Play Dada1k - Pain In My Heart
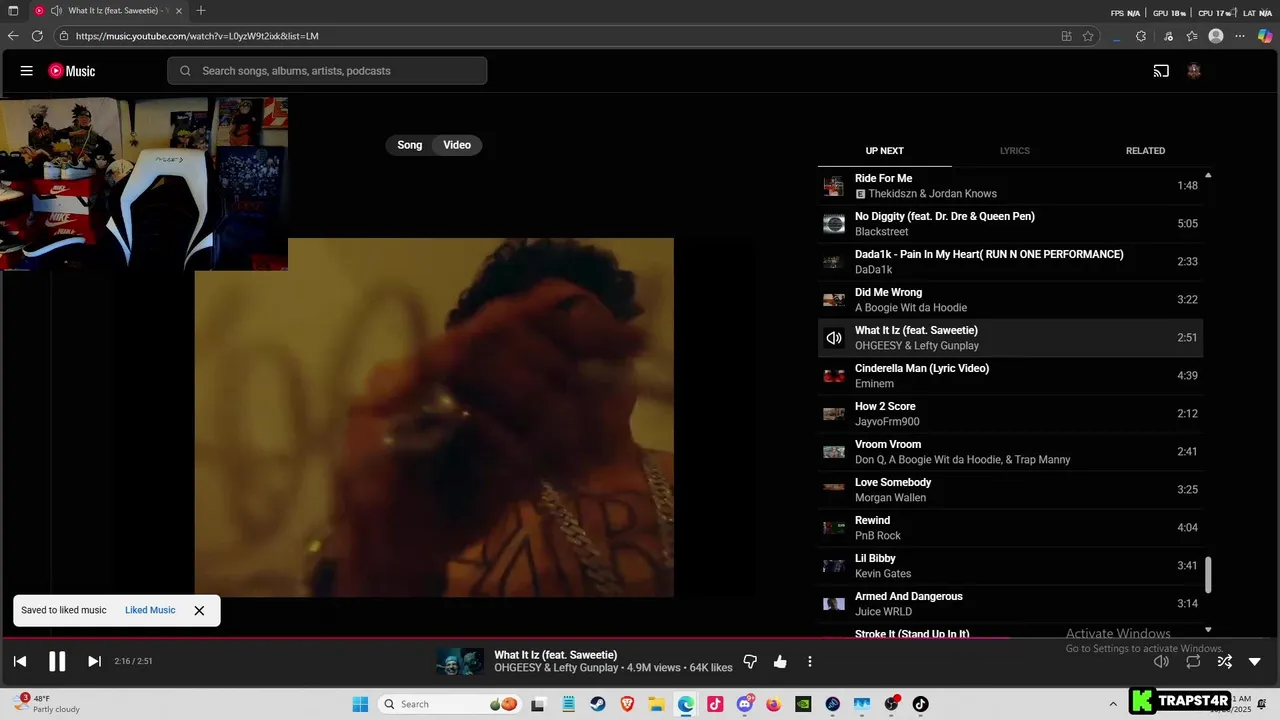The height and width of the screenshot is (720, 1280). pos(1010,262)
